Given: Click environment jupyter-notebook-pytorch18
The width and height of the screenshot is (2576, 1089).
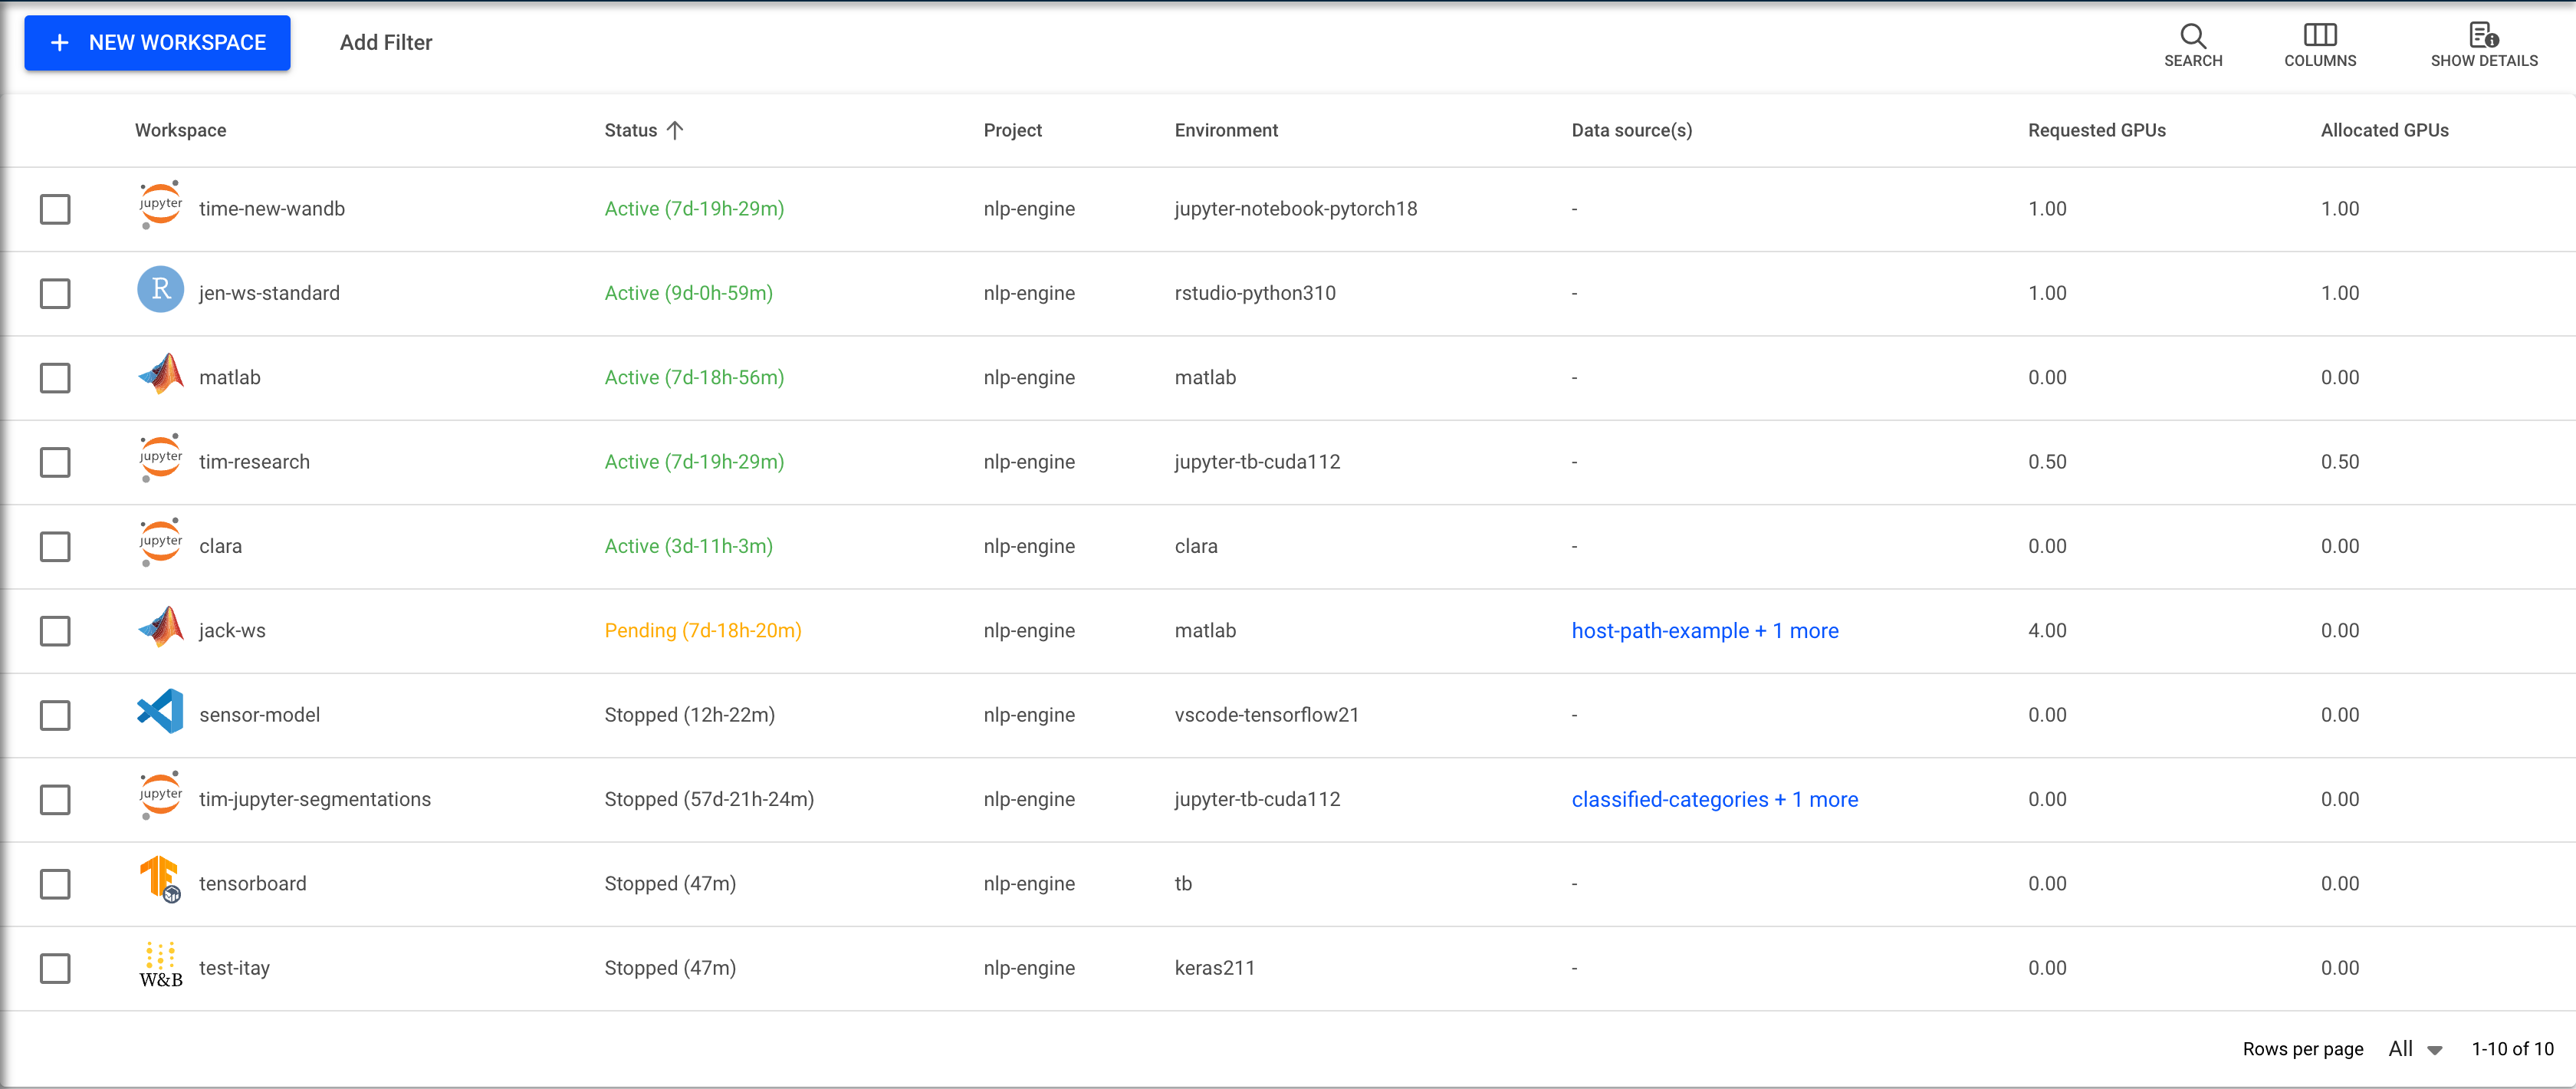Looking at the screenshot, I should click(1295, 209).
